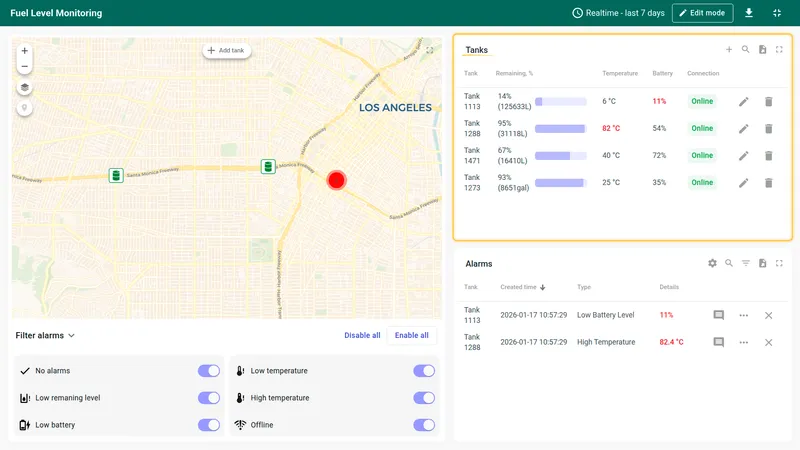Sort tanks by Remaining % column
800x450 pixels.
point(514,73)
